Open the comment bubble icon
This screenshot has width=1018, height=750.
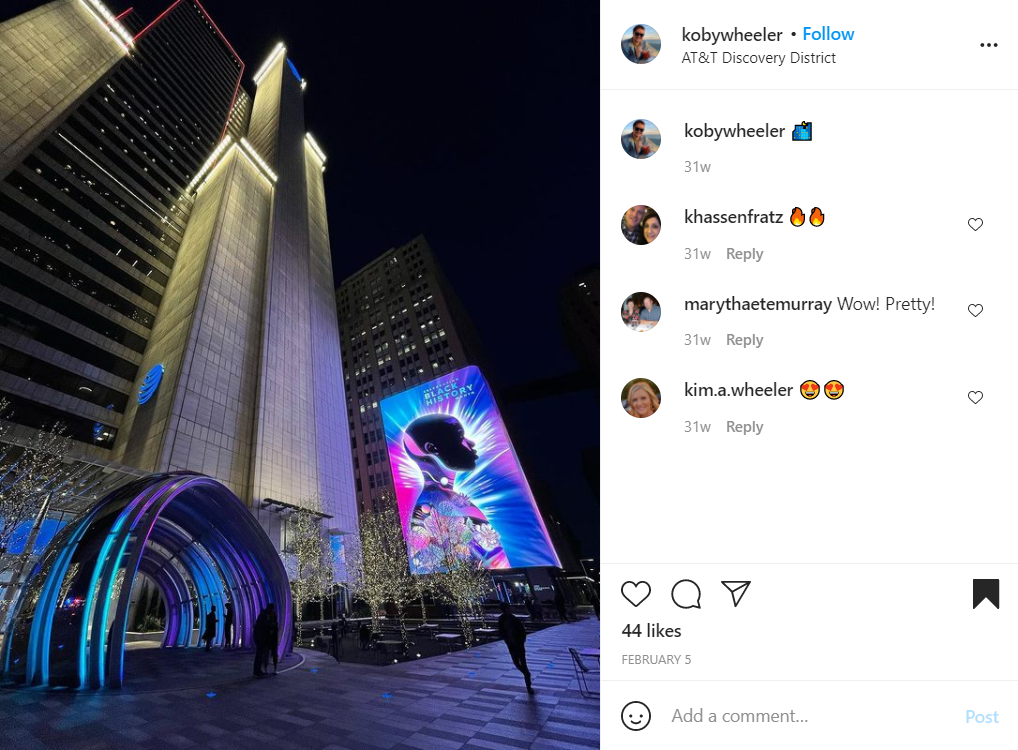pyautogui.click(x=686, y=594)
